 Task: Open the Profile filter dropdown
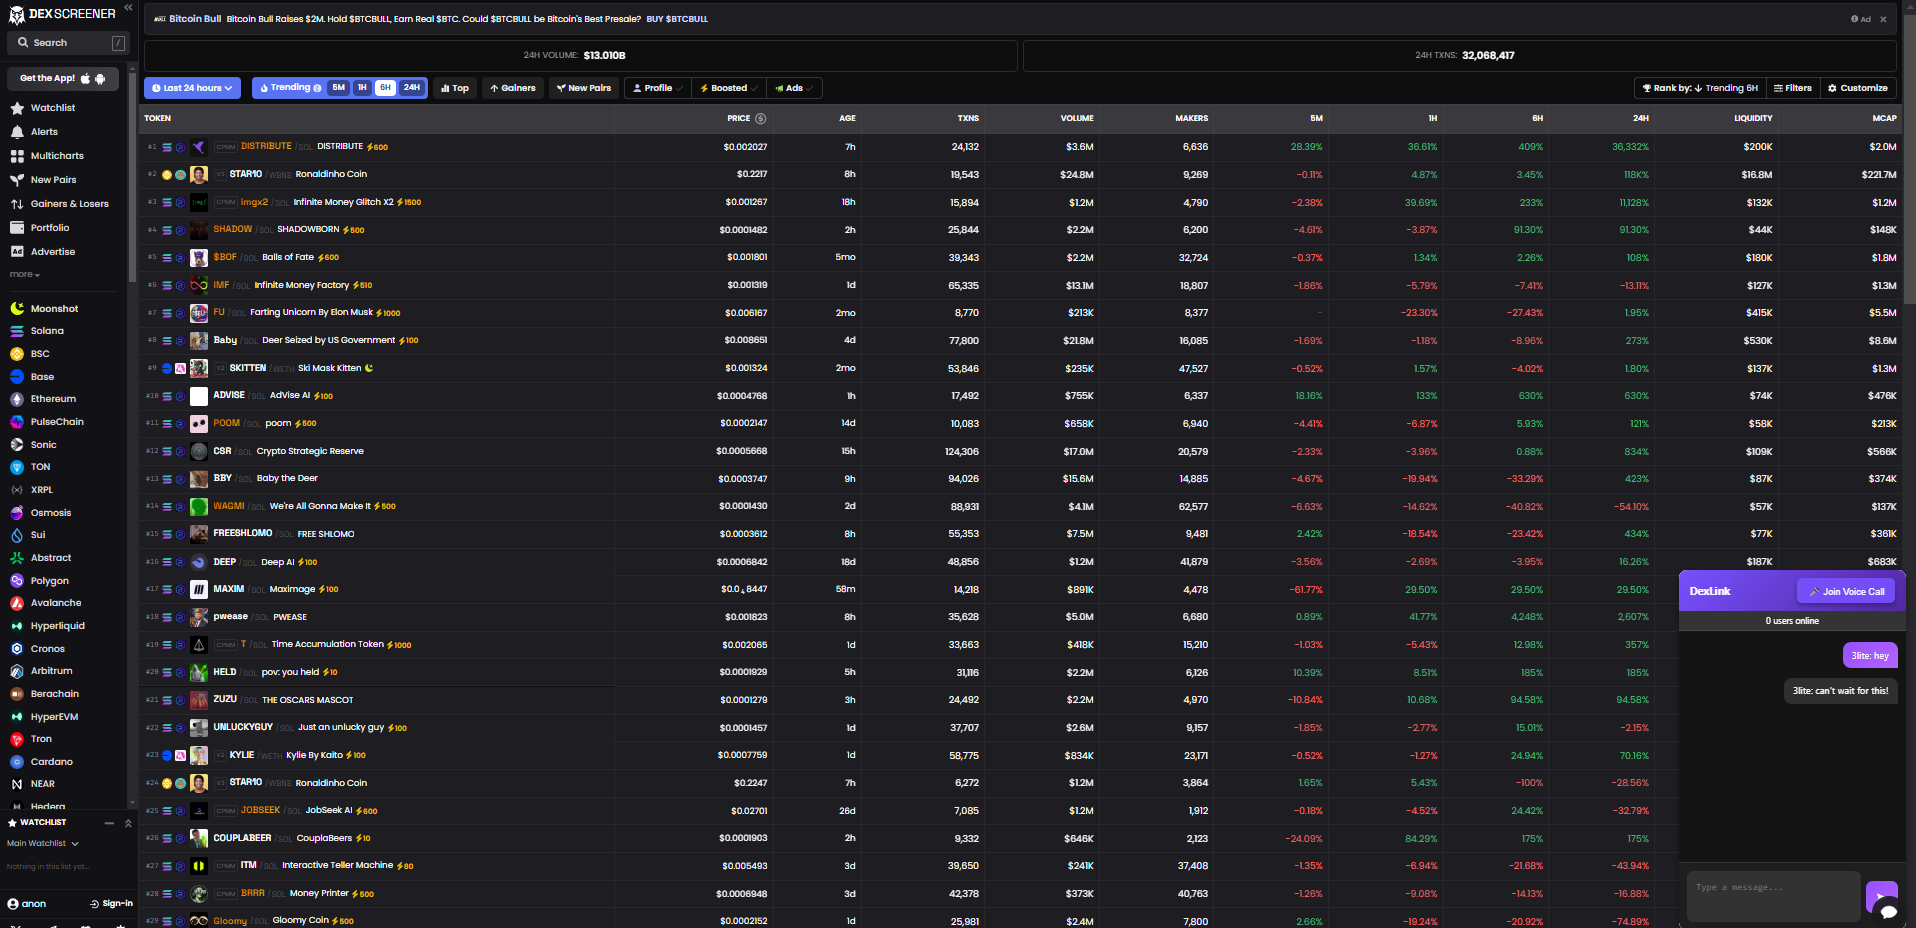(658, 88)
